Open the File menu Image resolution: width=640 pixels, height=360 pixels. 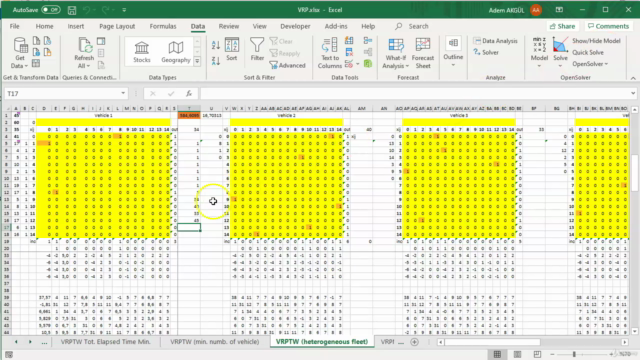(15, 26)
